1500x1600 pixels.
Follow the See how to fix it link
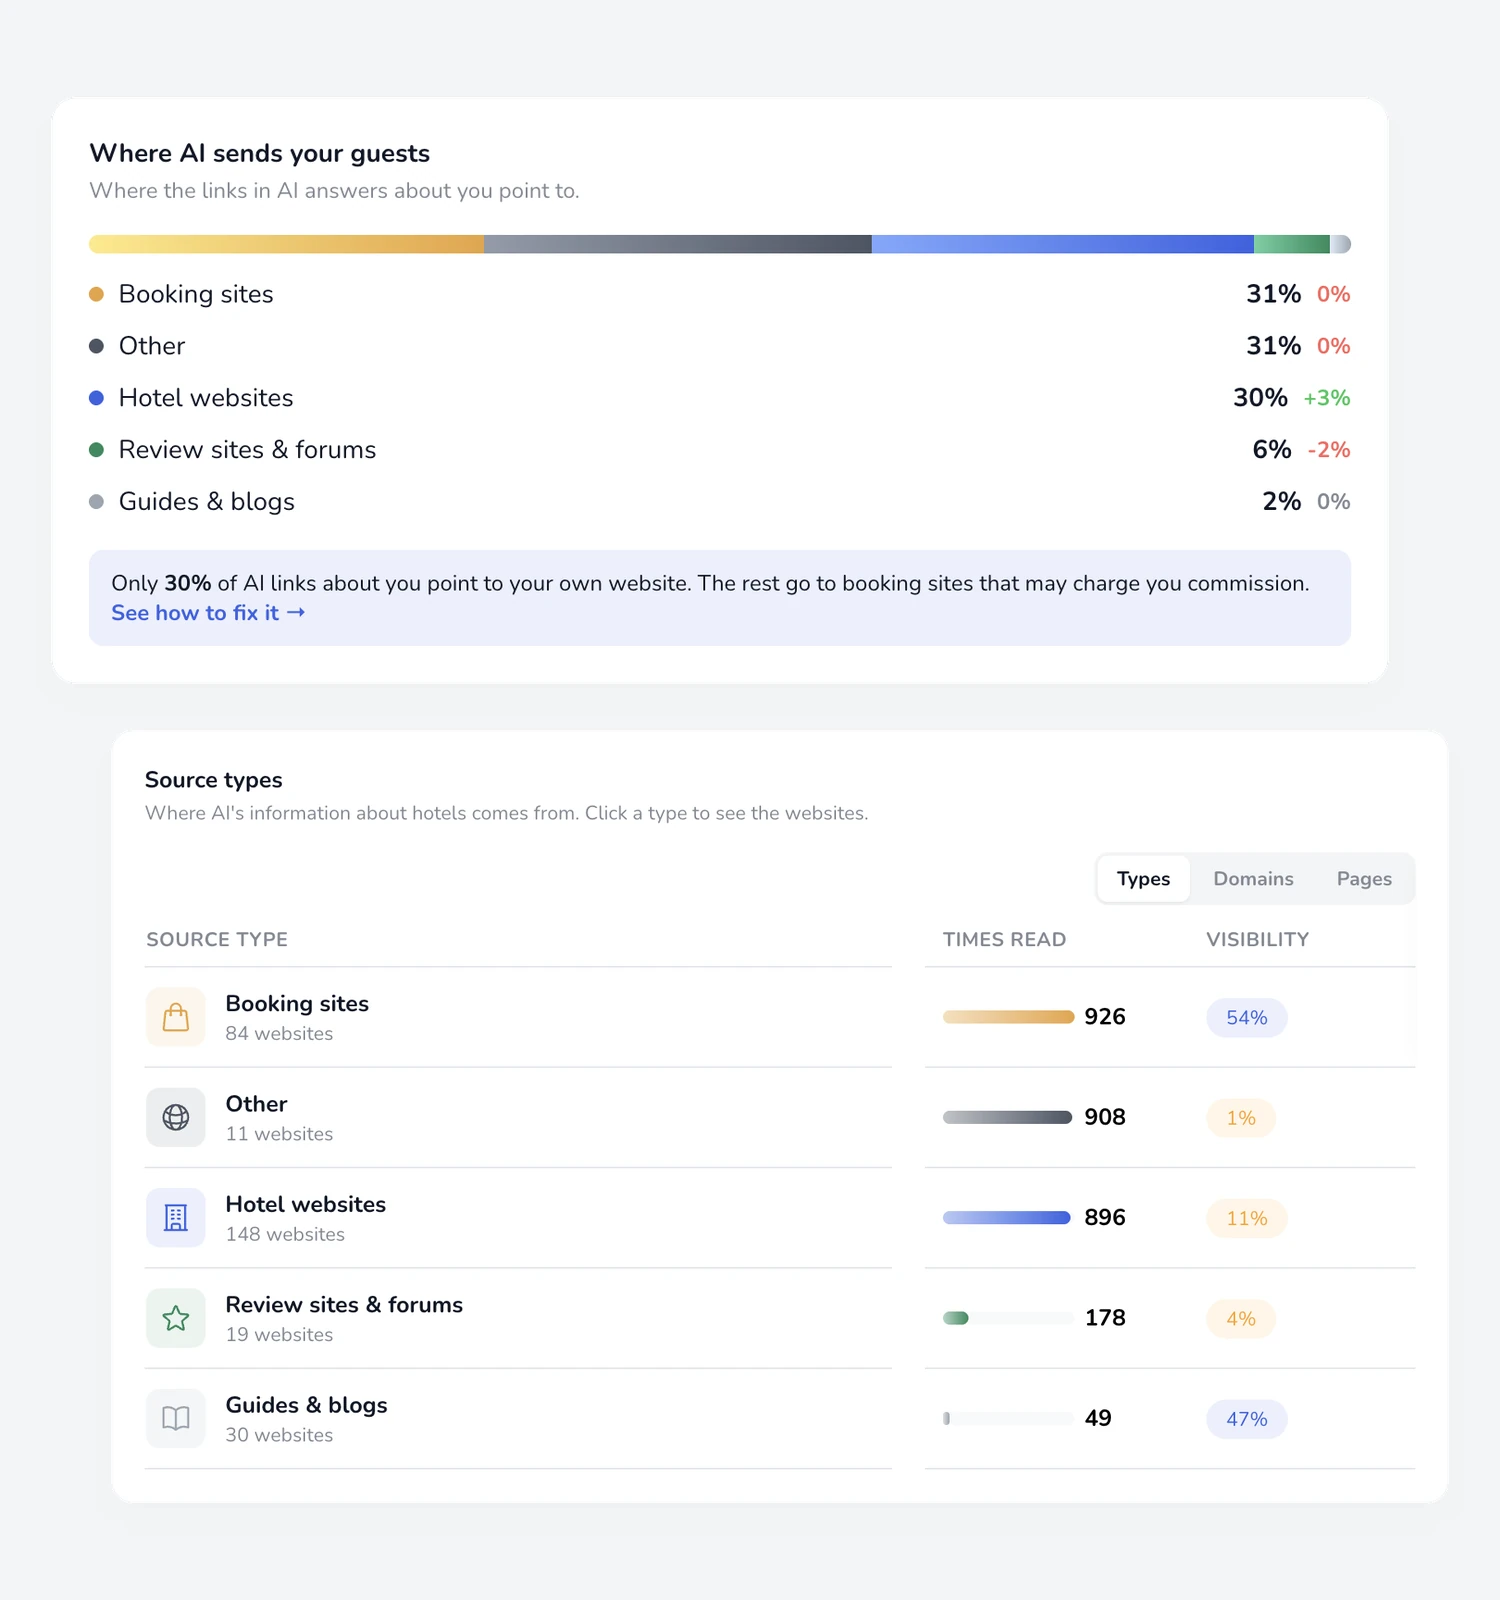[208, 613]
